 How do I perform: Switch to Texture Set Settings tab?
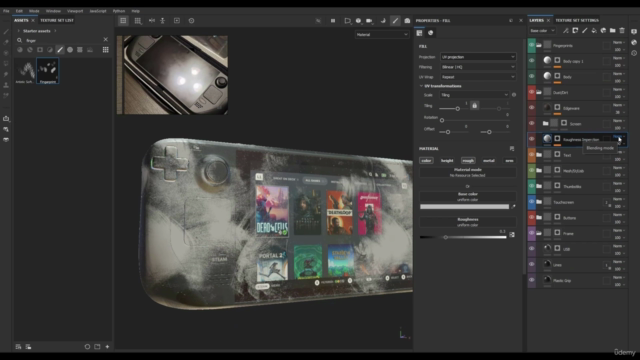tap(577, 20)
